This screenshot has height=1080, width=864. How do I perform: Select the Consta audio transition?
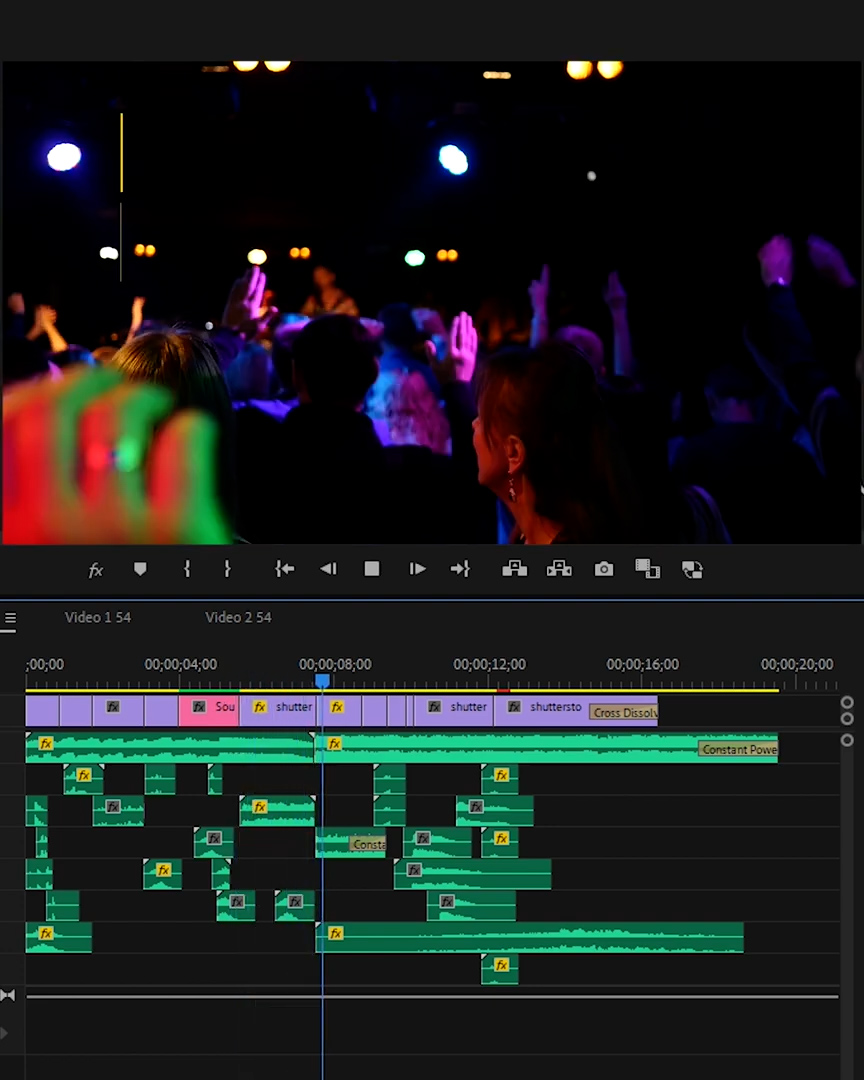[367, 844]
